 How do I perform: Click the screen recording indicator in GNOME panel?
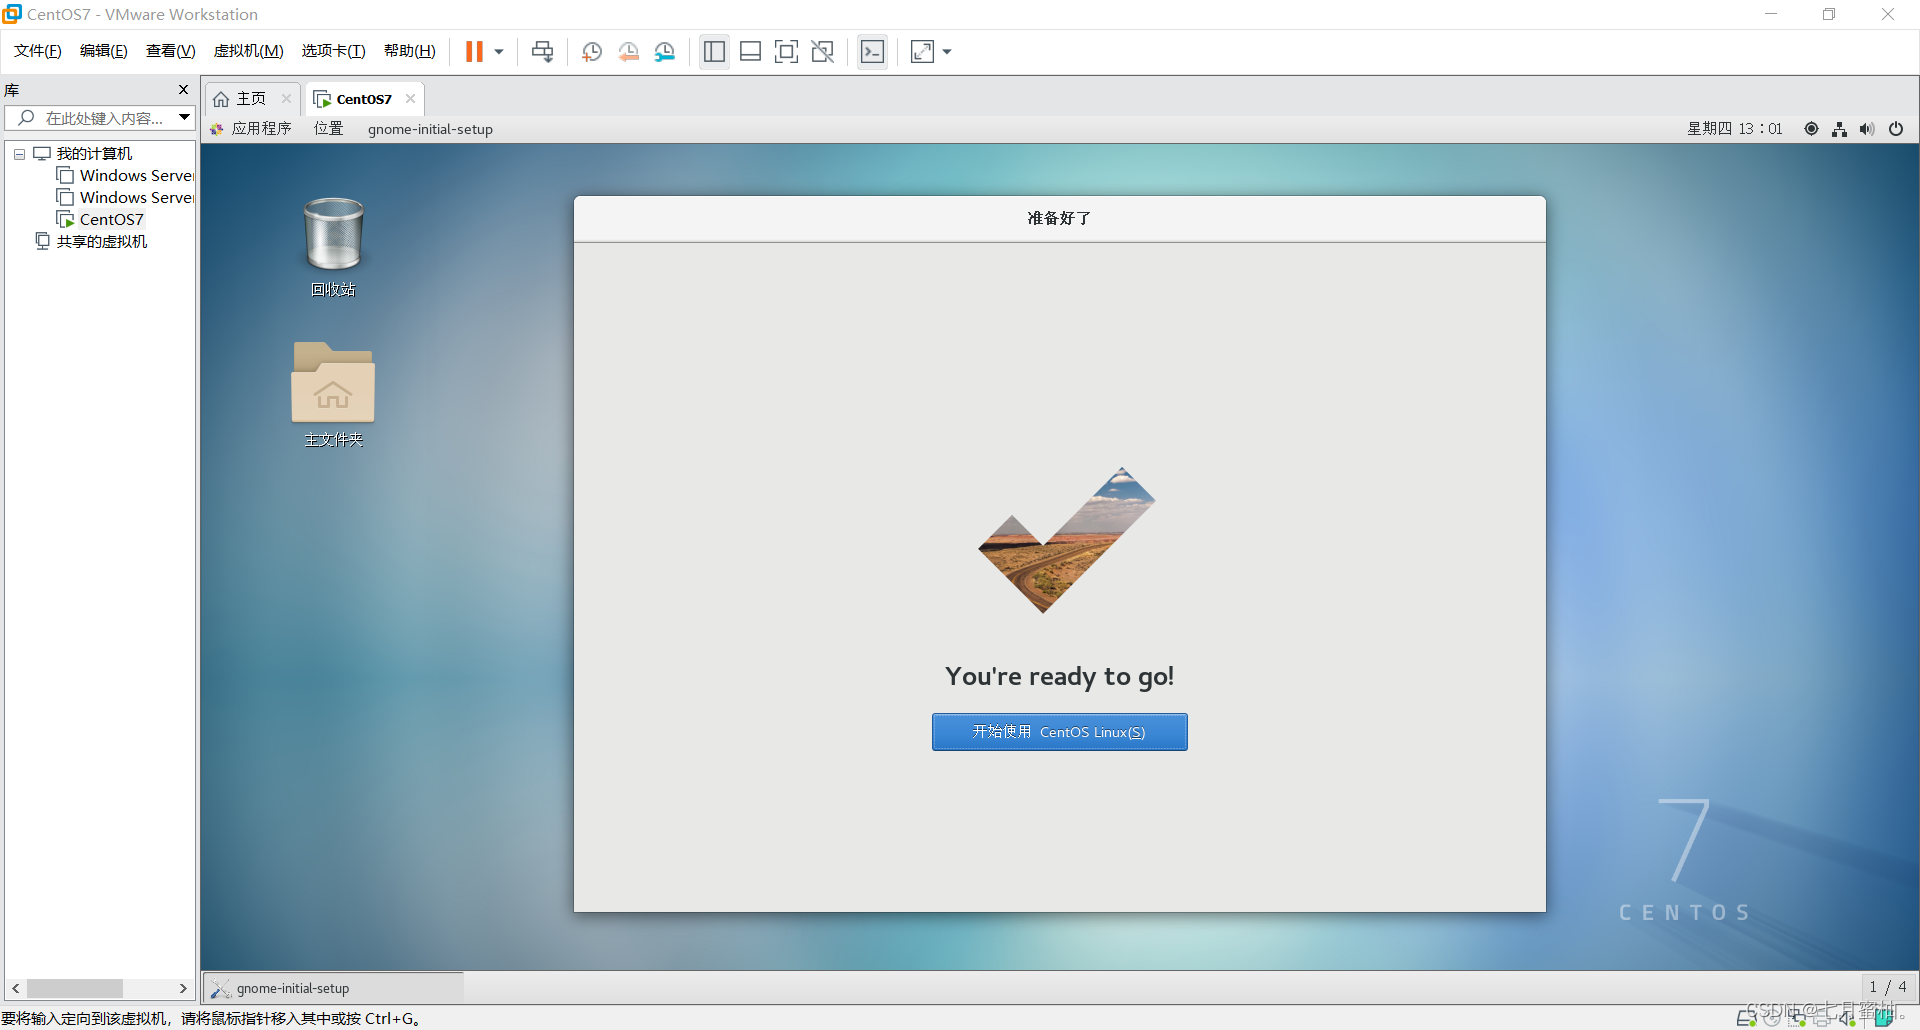pos(1811,129)
